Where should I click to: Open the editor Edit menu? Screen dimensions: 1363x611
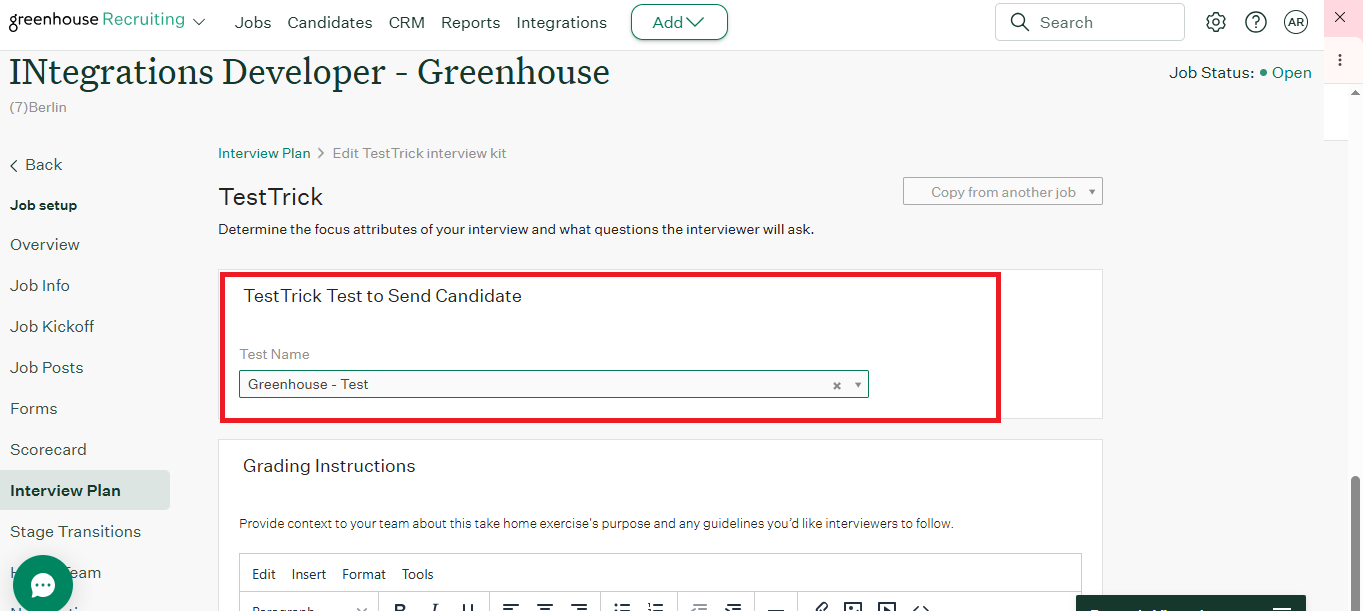point(264,574)
